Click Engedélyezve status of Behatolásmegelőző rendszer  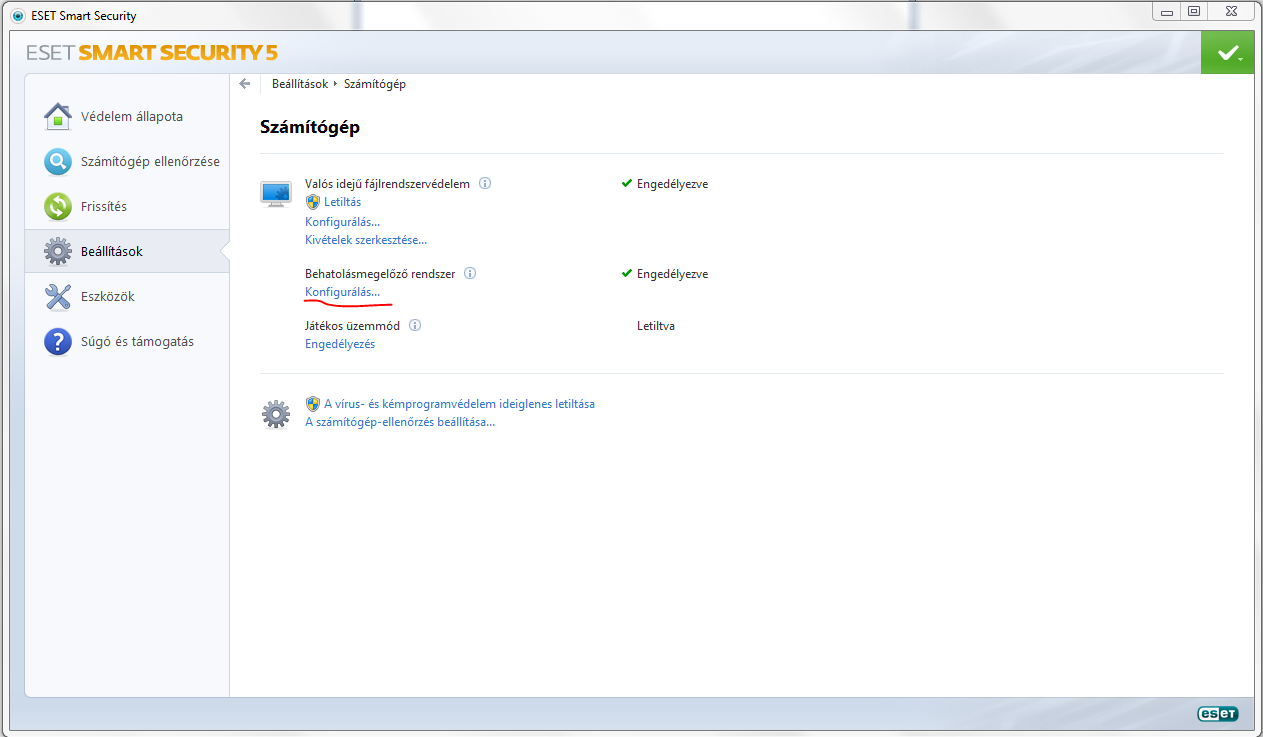[672, 273]
